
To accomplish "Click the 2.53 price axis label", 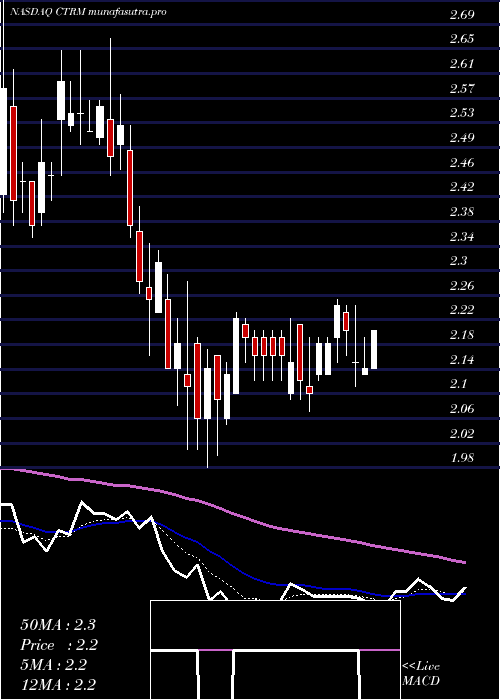I will point(462,112).
